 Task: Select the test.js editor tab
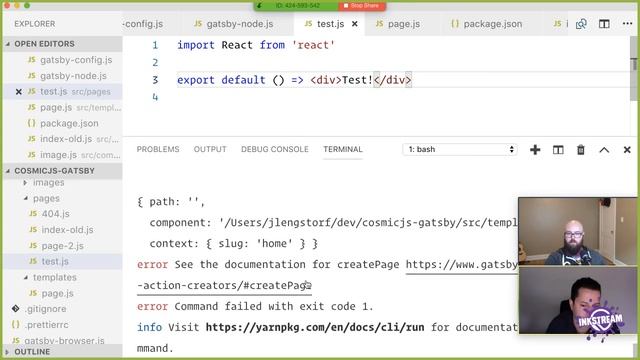330,24
